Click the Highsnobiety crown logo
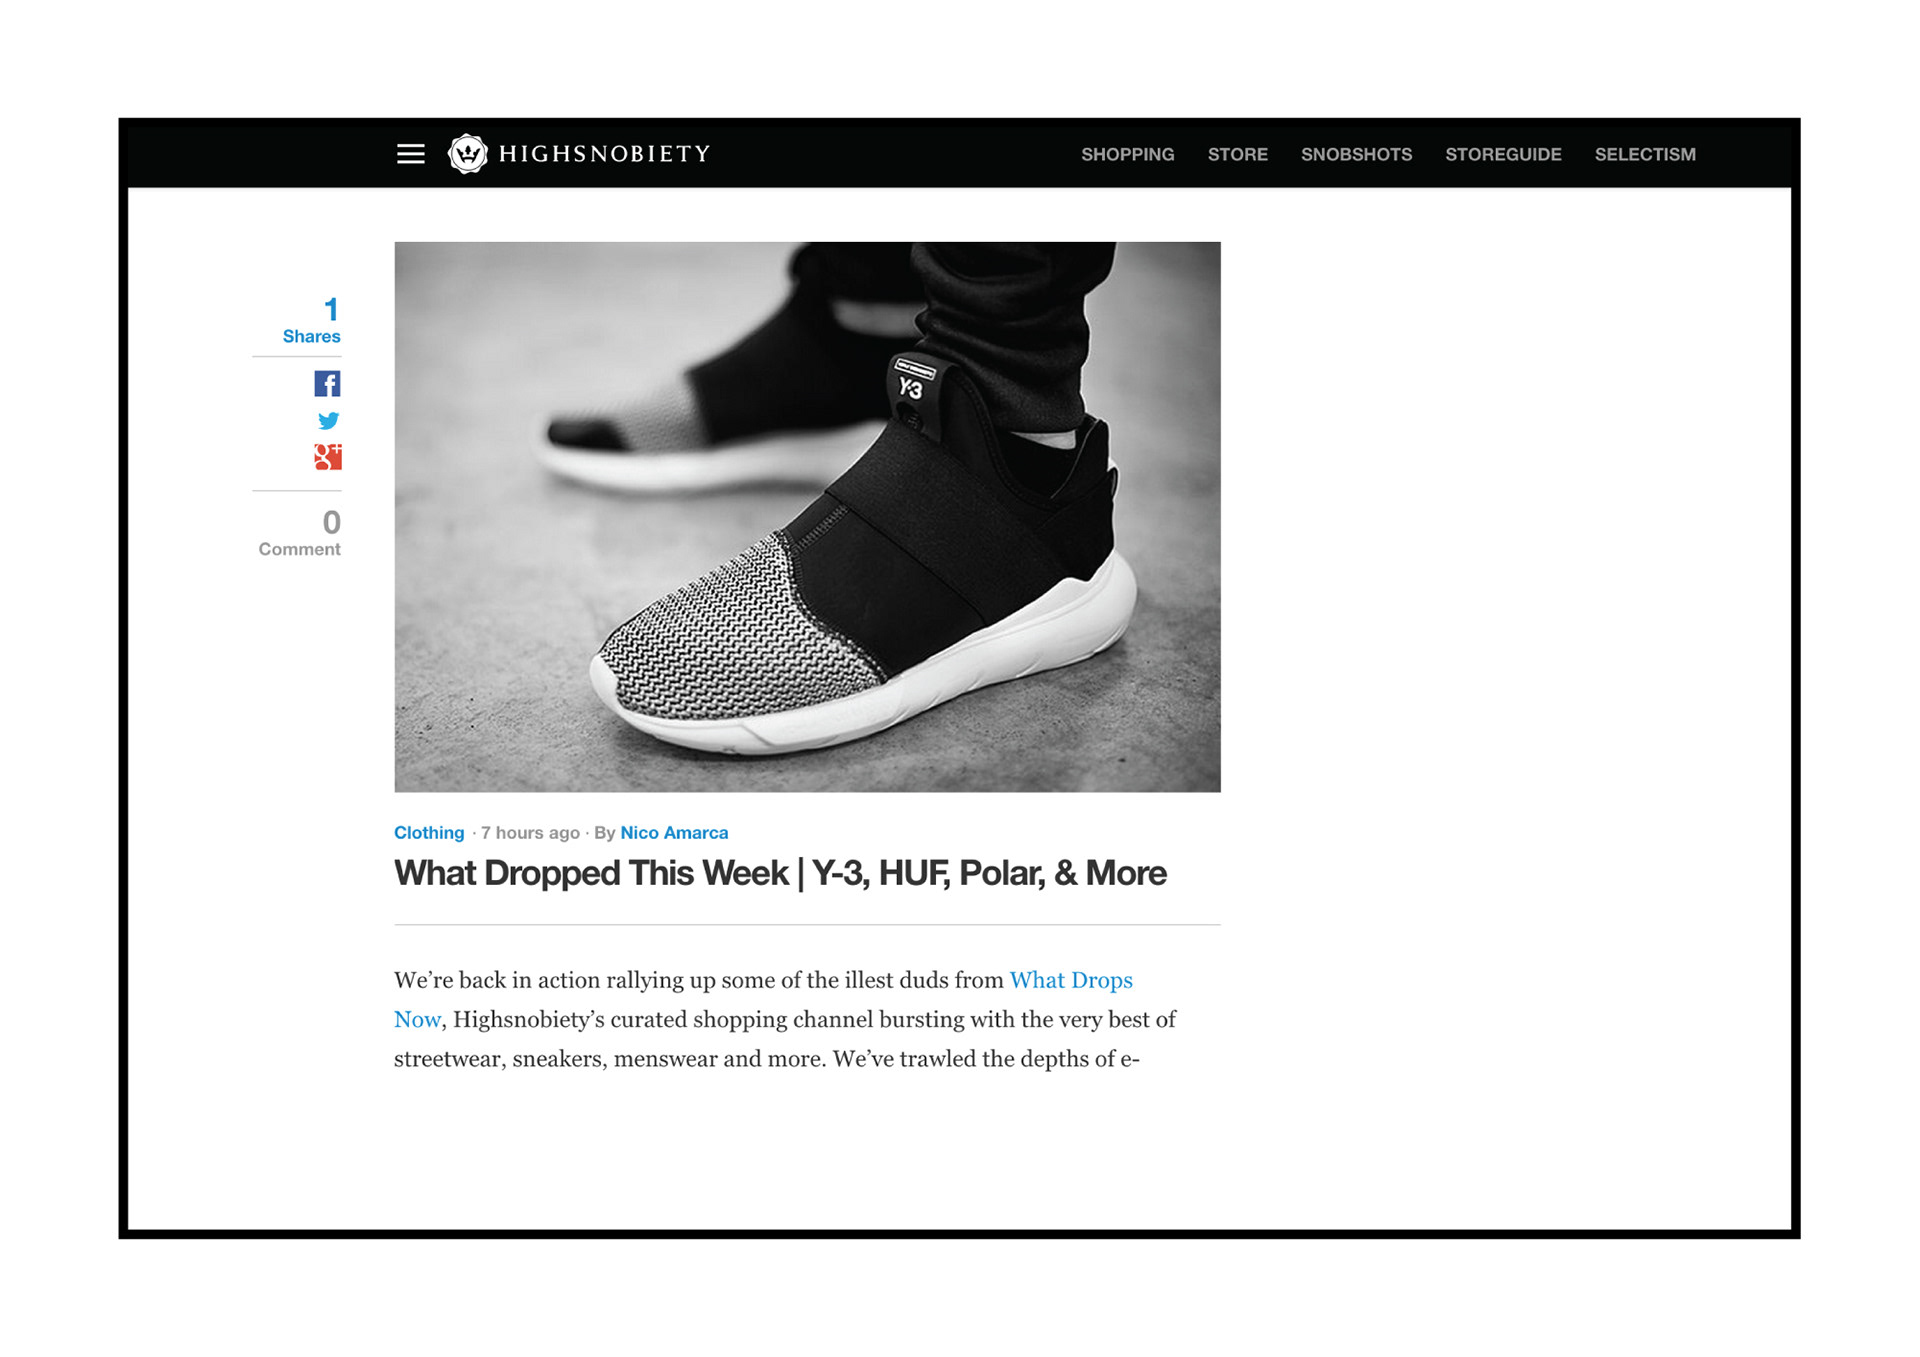 coord(467,154)
